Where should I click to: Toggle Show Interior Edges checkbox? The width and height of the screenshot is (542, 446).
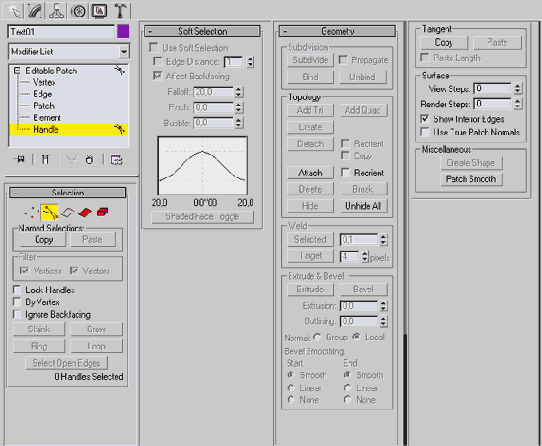(x=424, y=119)
